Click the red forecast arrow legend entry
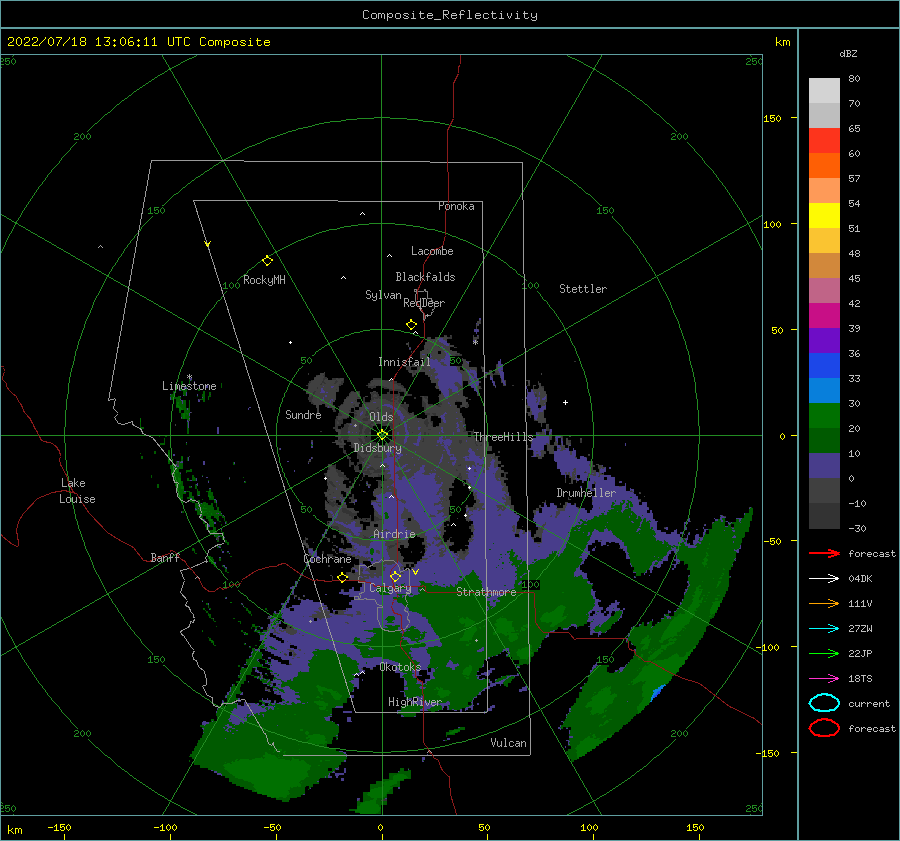900x841 pixels. point(824,553)
